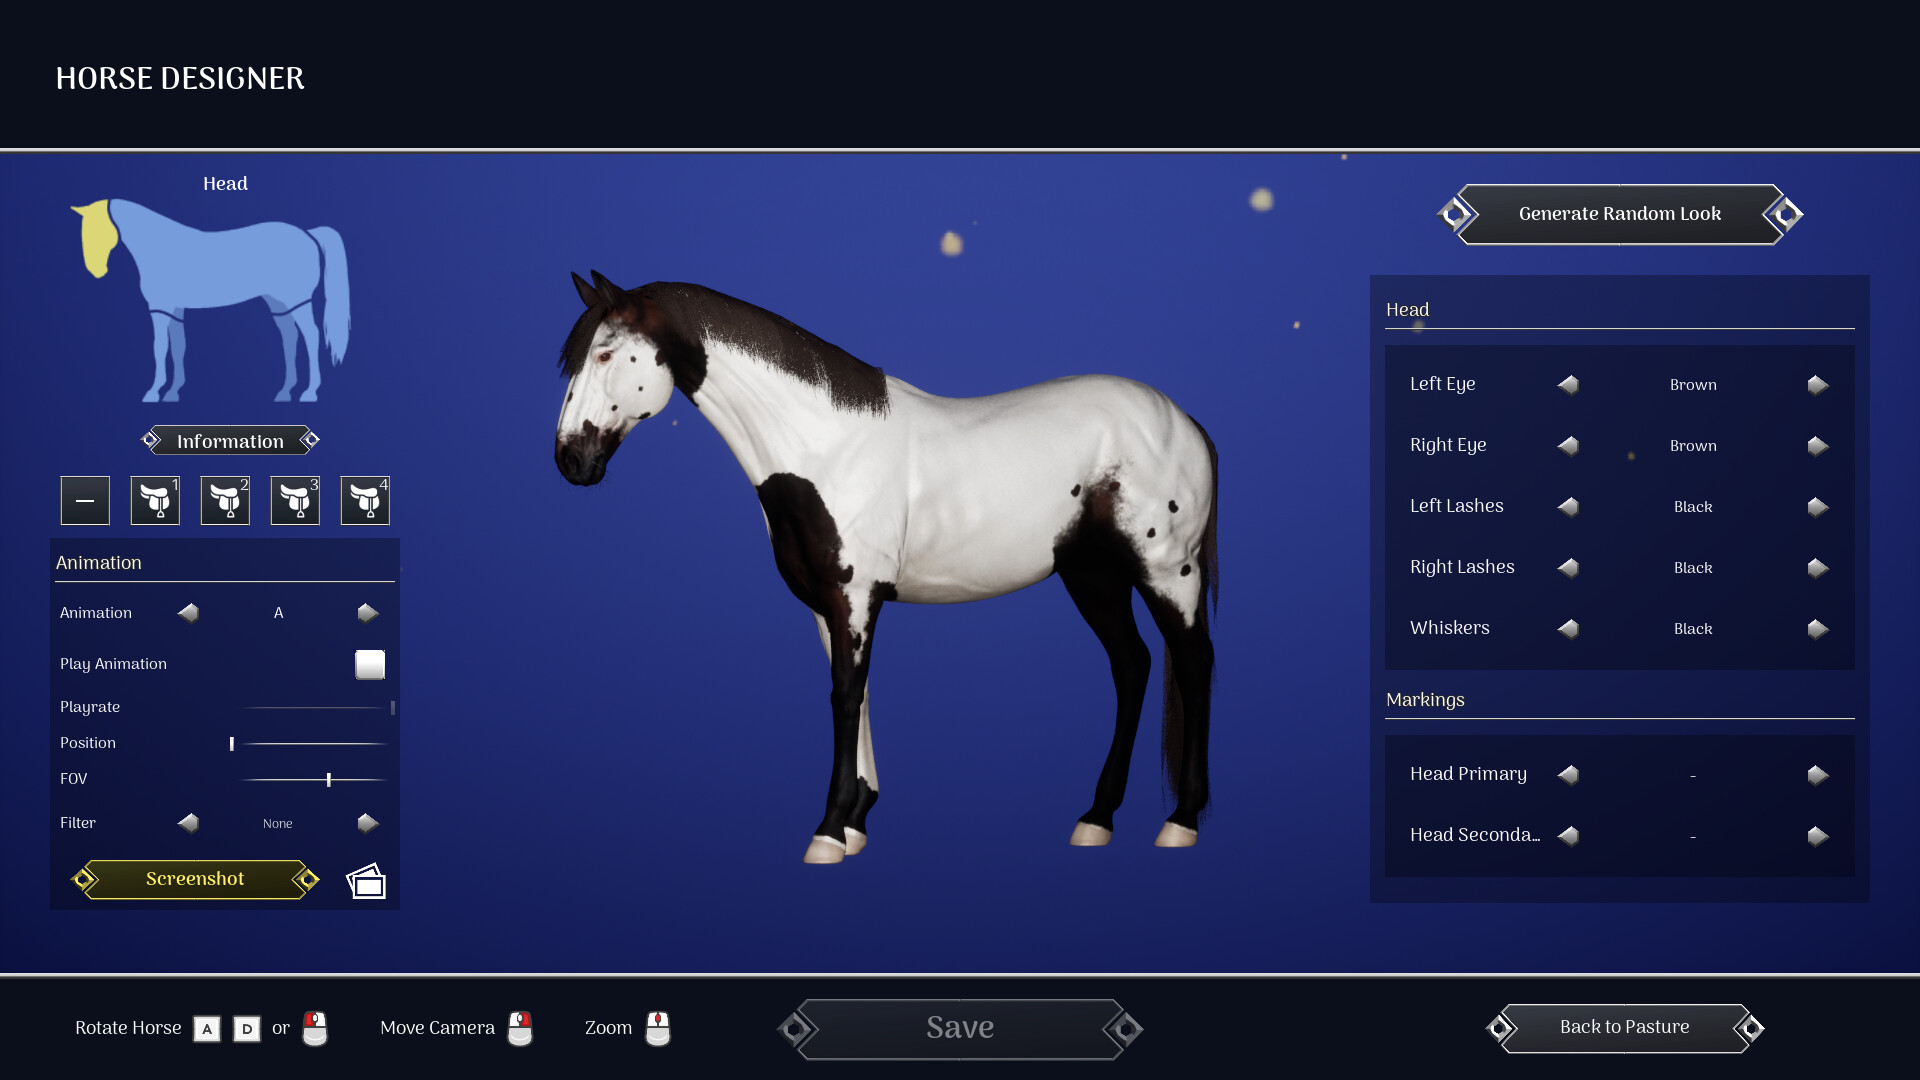Select saddle preset slot 4 icon

(x=365, y=500)
